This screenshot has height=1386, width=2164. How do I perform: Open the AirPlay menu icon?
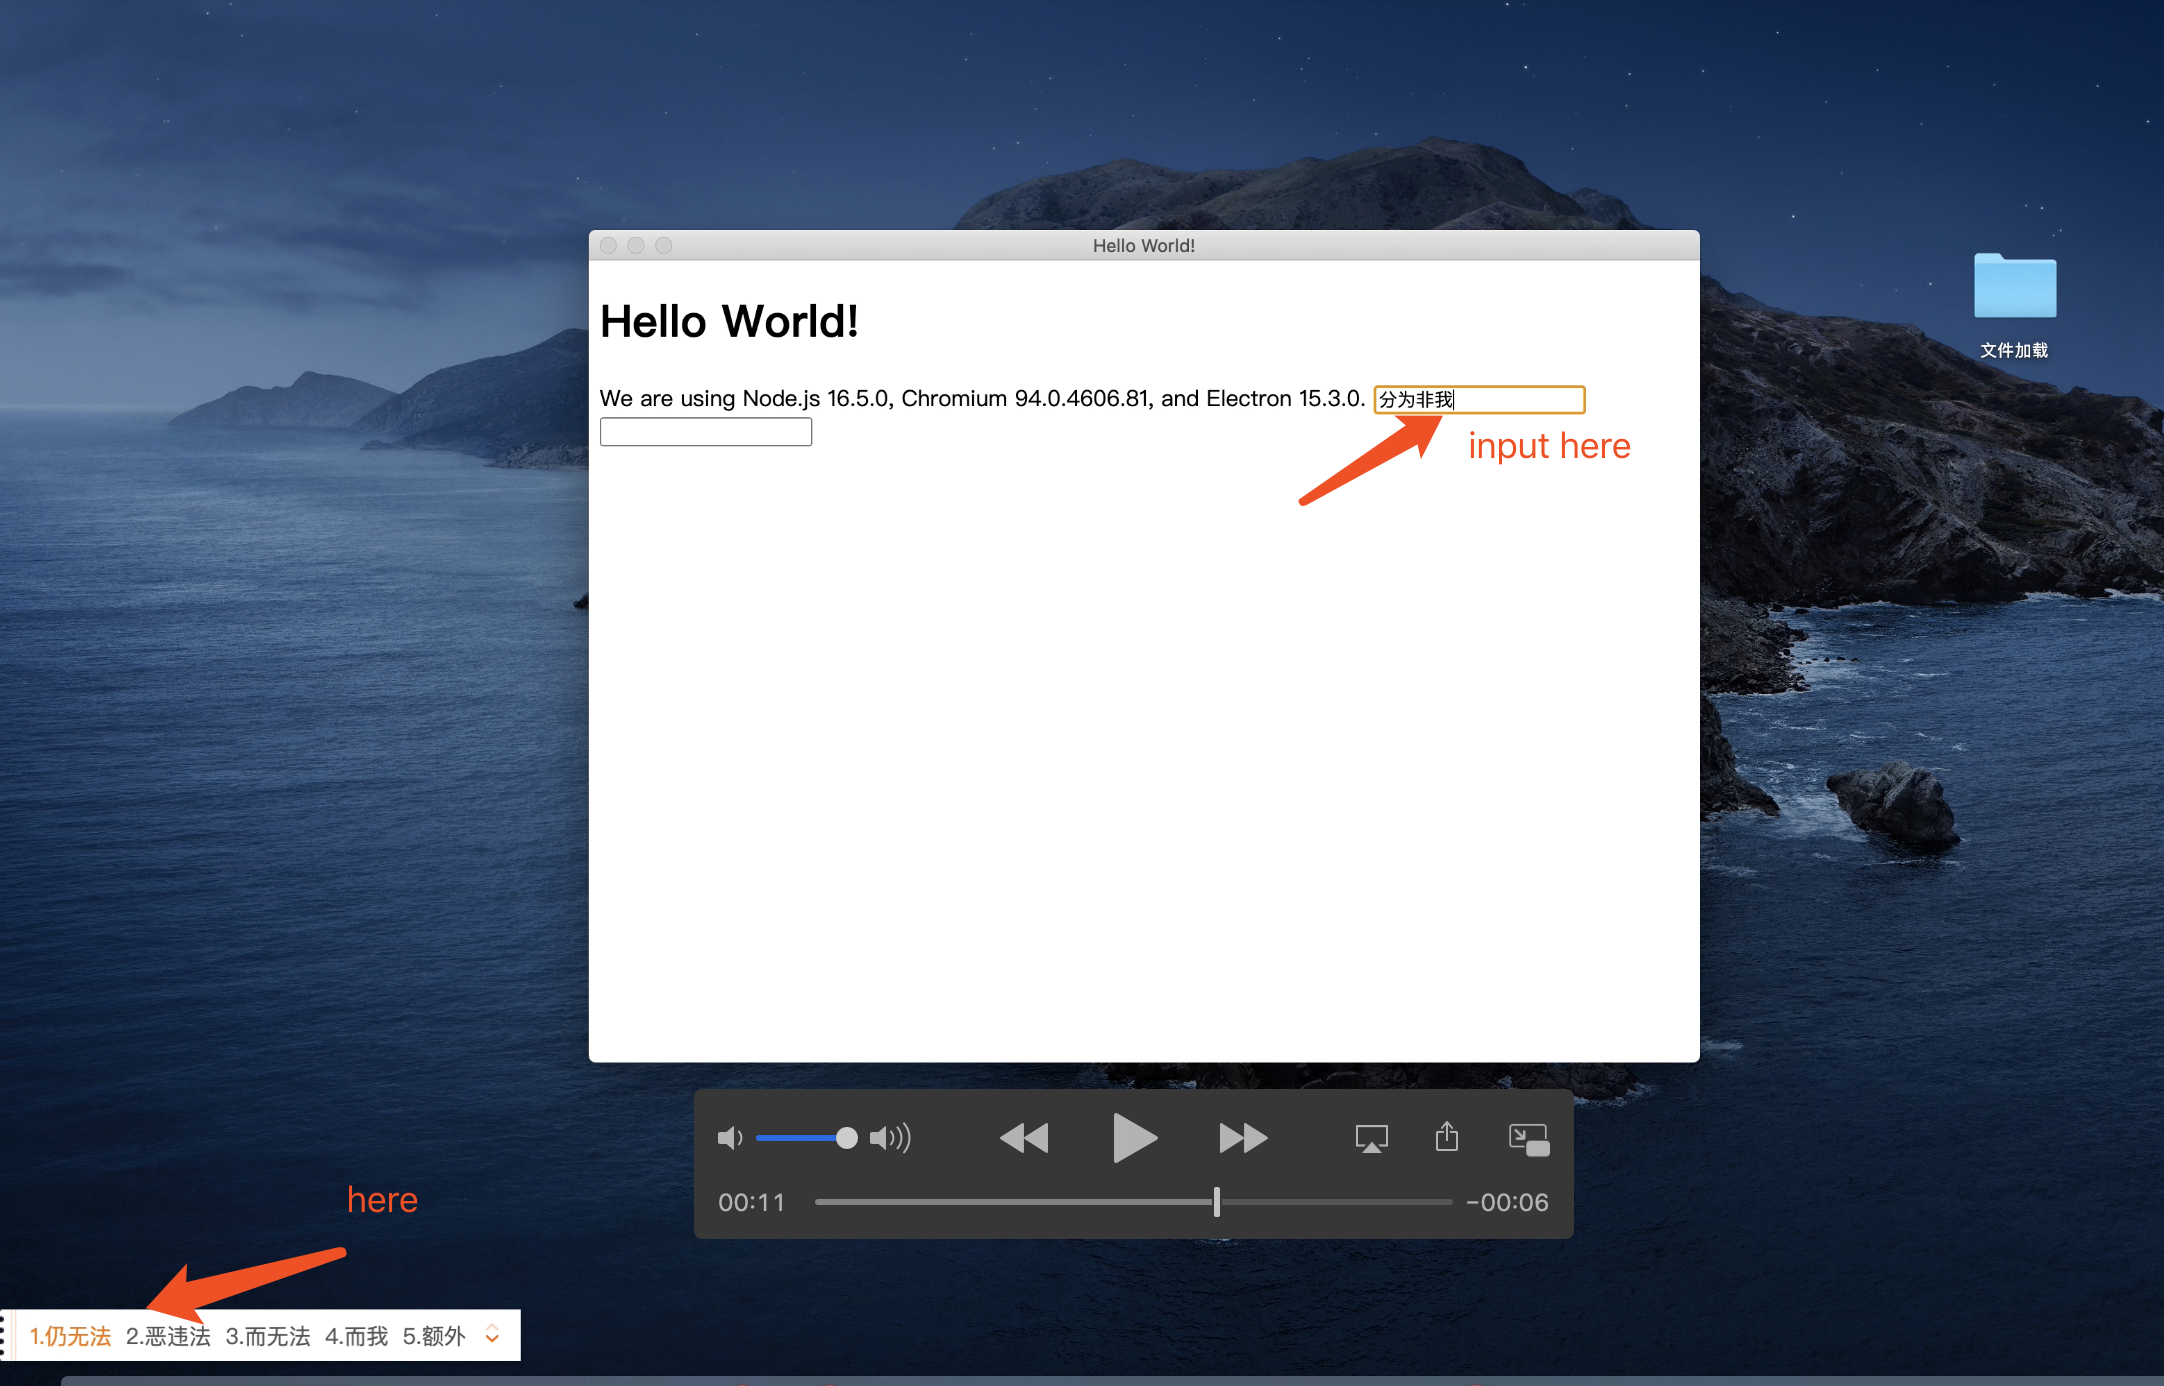click(x=1371, y=1138)
